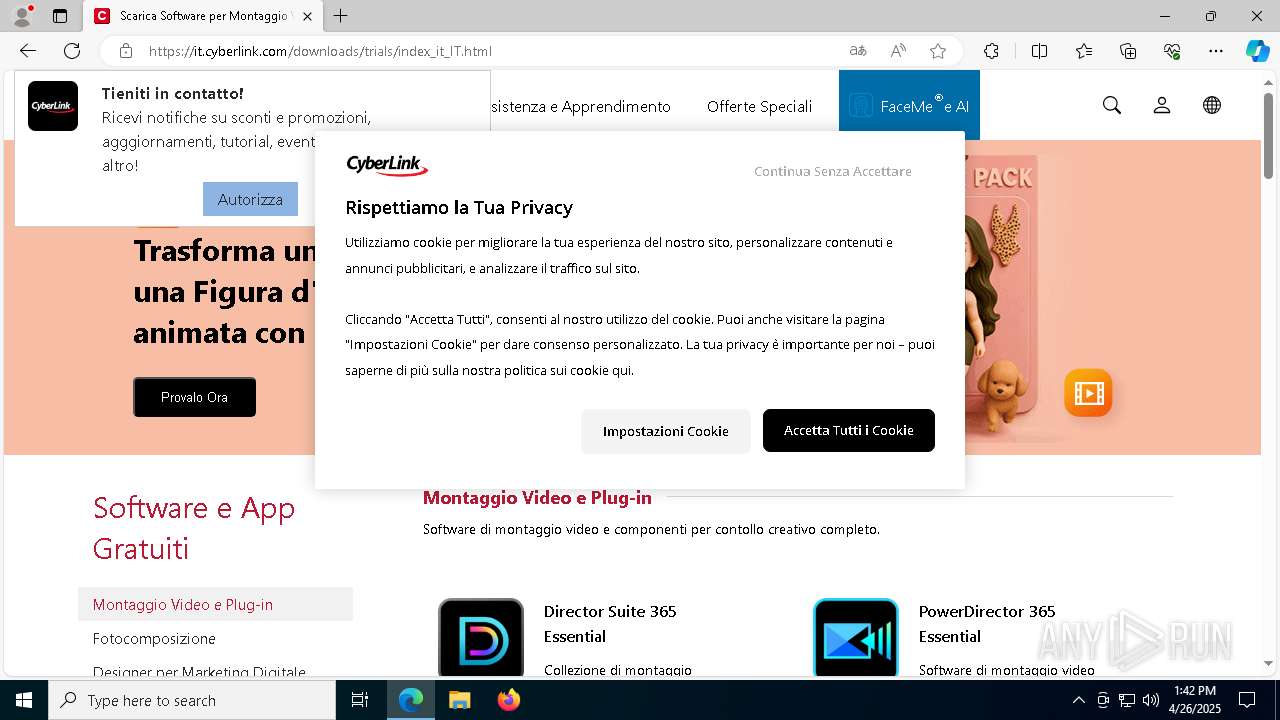
Task: Click Accetta Tutti i Cookie button
Action: 849,430
